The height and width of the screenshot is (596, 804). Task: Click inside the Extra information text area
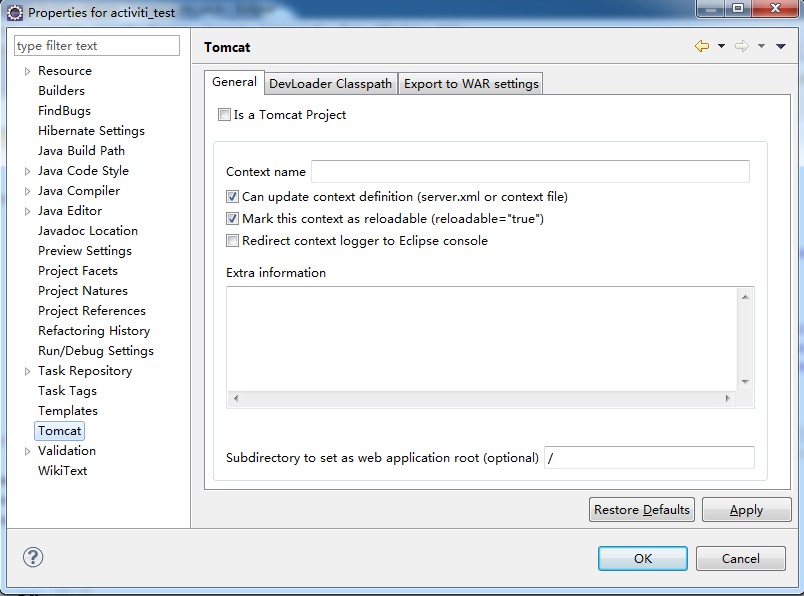(x=482, y=339)
